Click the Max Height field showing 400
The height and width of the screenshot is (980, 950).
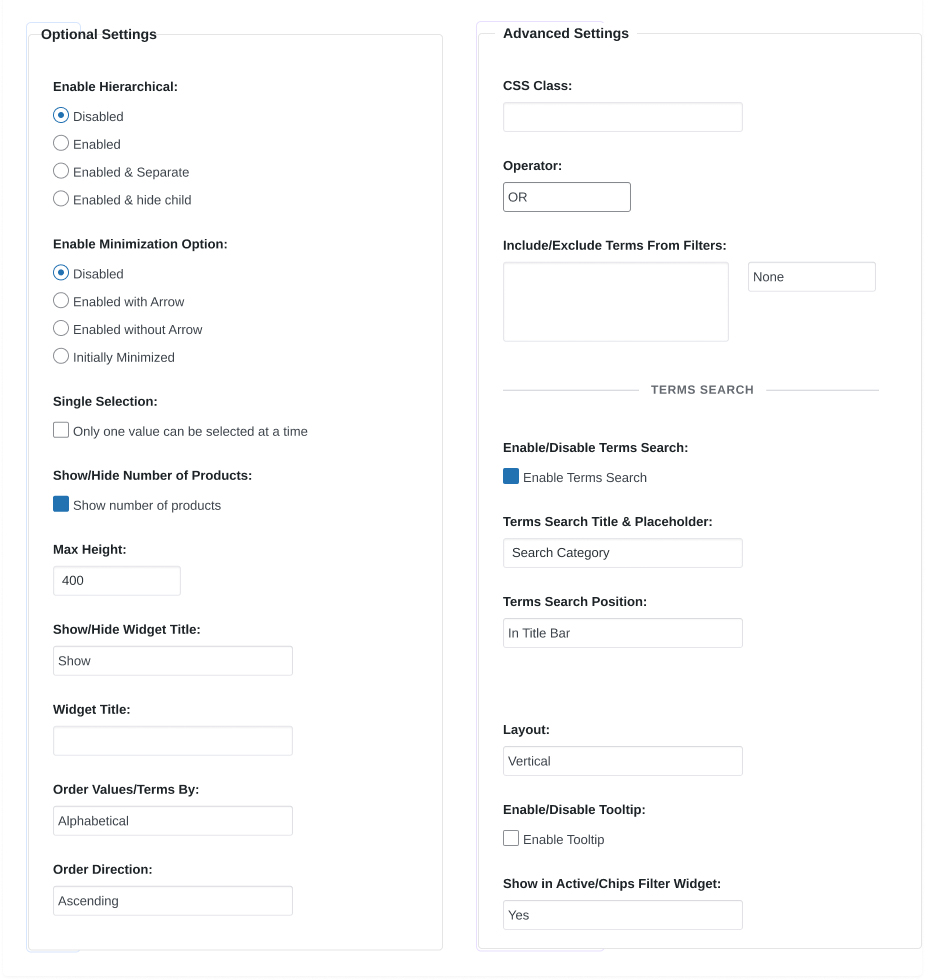pos(116,580)
